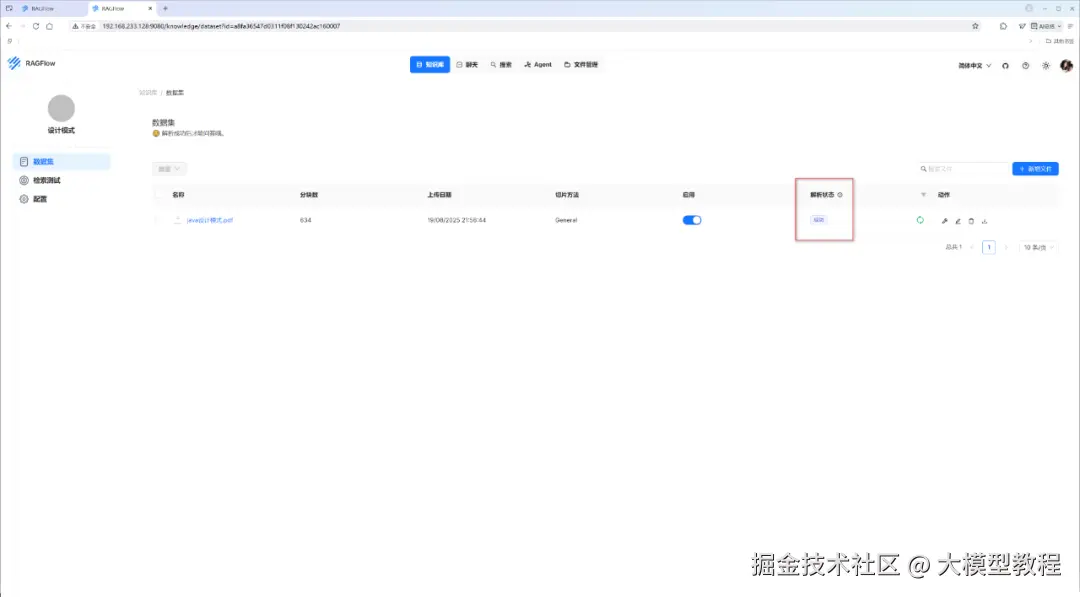1080x597 pixels.
Task: Toggle the select-all checkbox in table header
Action: point(159,195)
